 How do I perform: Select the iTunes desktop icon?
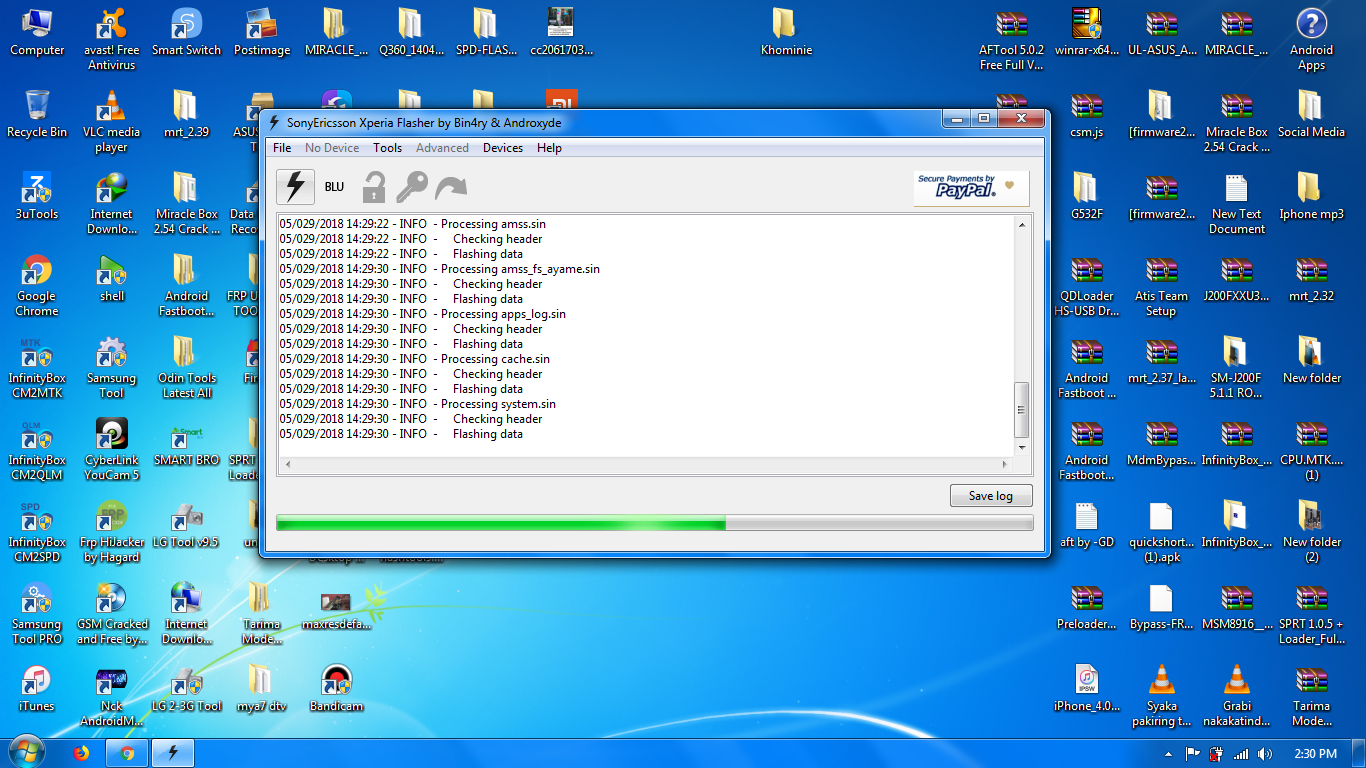pos(37,688)
